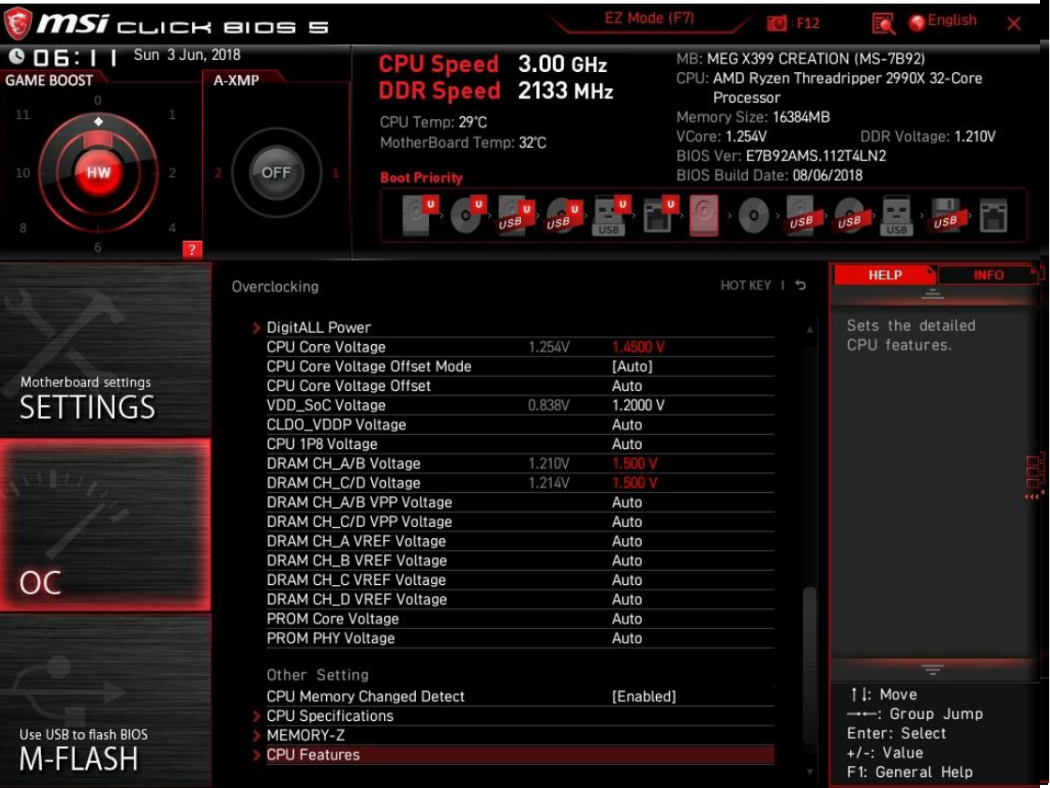Image resolution: width=1050 pixels, height=788 pixels.
Task: Click the scrollbar down arrow of settings list
Action: click(810, 772)
